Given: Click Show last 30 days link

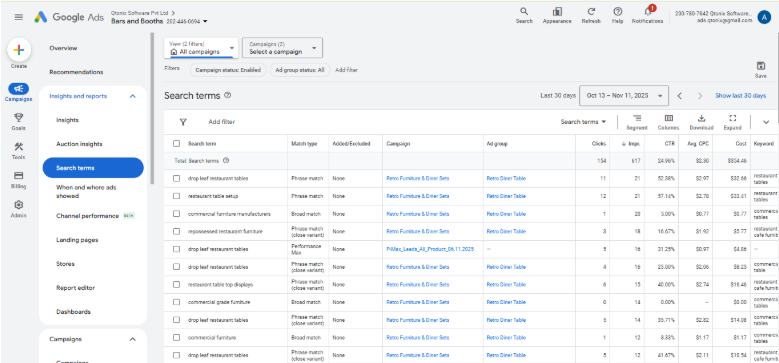Looking at the screenshot, I should click(x=740, y=96).
